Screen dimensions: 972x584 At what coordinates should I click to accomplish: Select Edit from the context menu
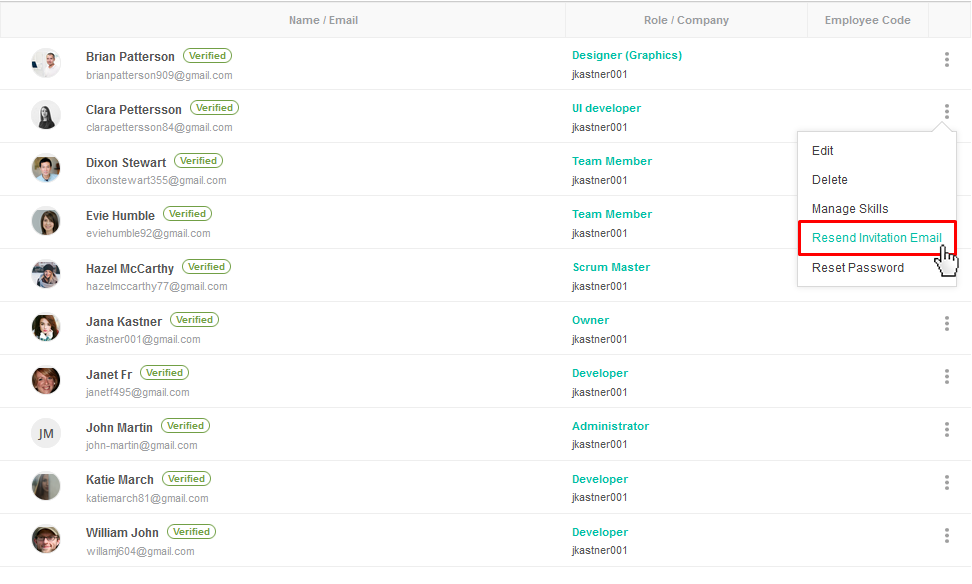[x=823, y=151]
